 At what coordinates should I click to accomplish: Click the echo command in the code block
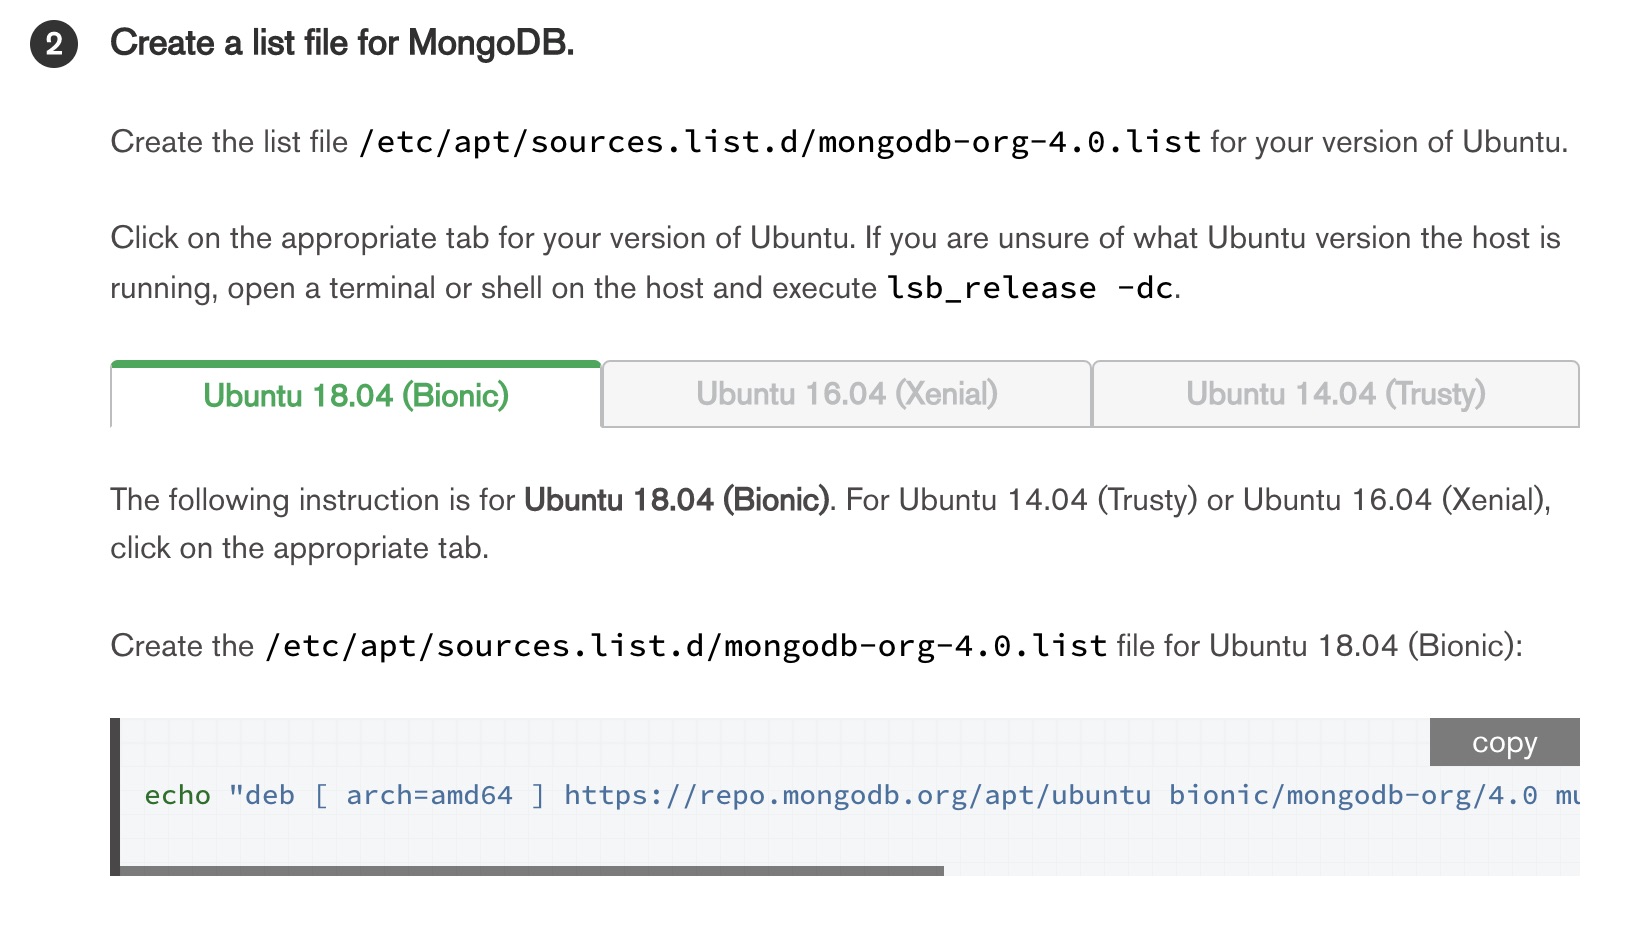(178, 794)
